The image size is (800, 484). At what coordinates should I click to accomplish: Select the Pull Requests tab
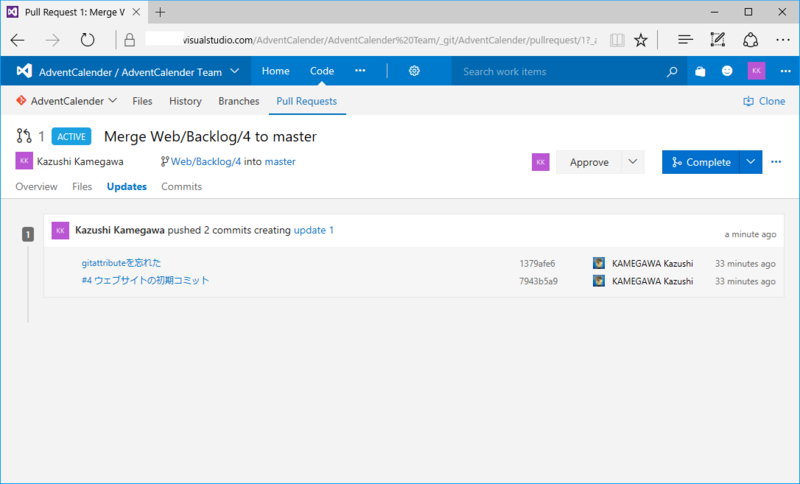307,101
